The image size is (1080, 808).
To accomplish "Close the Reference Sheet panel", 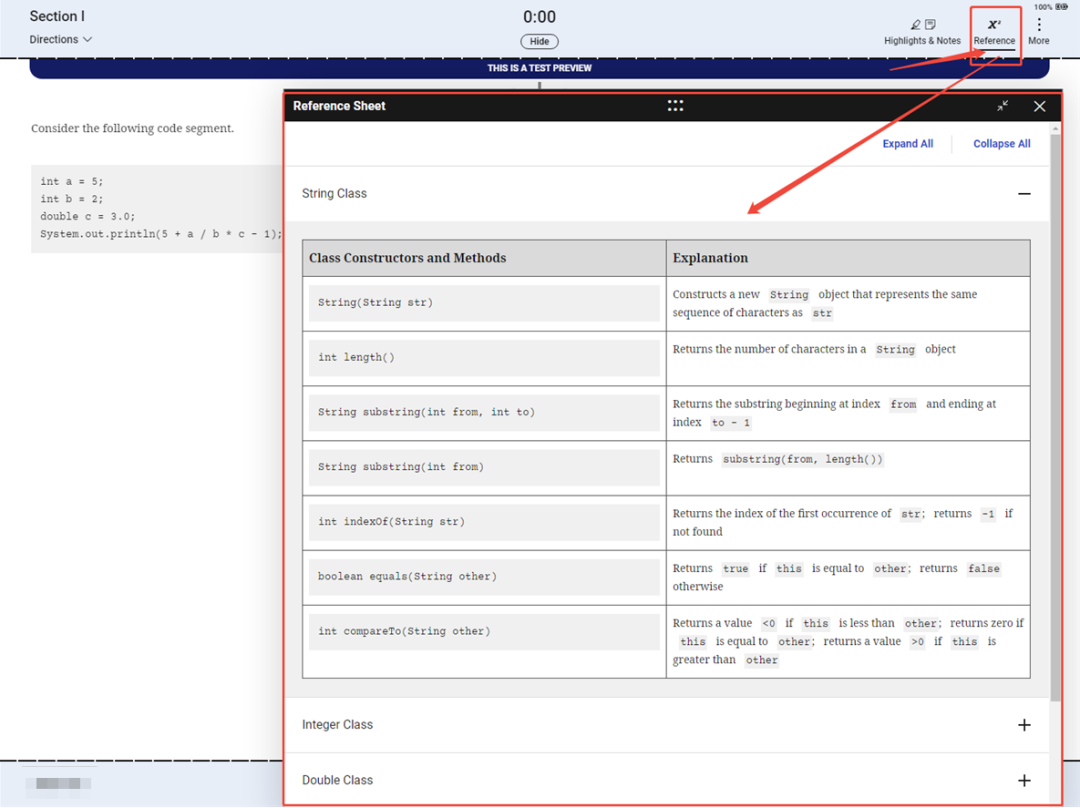I will [1040, 106].
